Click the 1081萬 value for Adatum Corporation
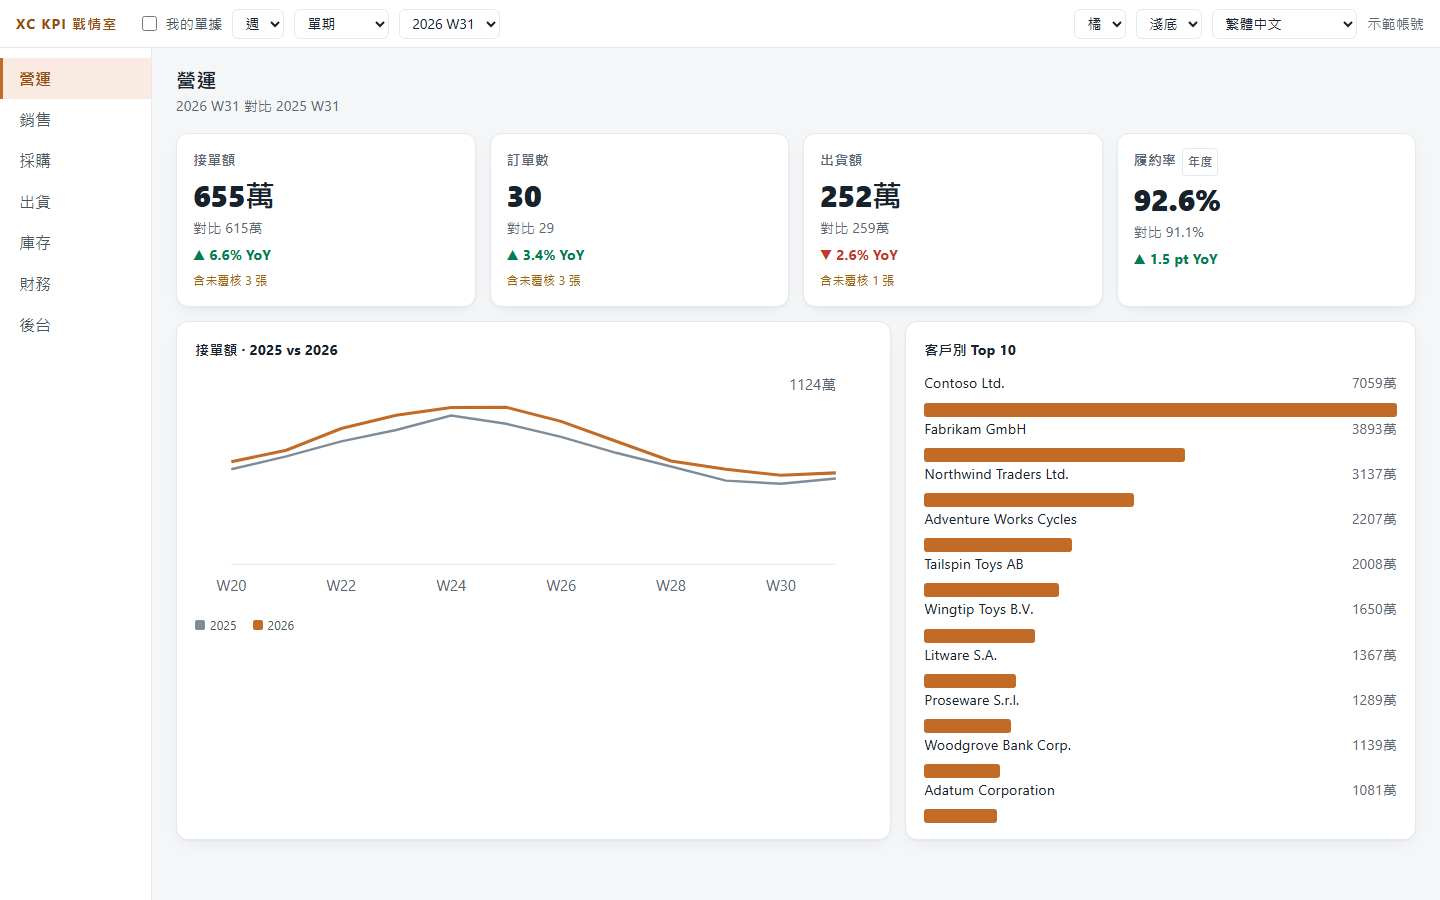 [1374, 790]
